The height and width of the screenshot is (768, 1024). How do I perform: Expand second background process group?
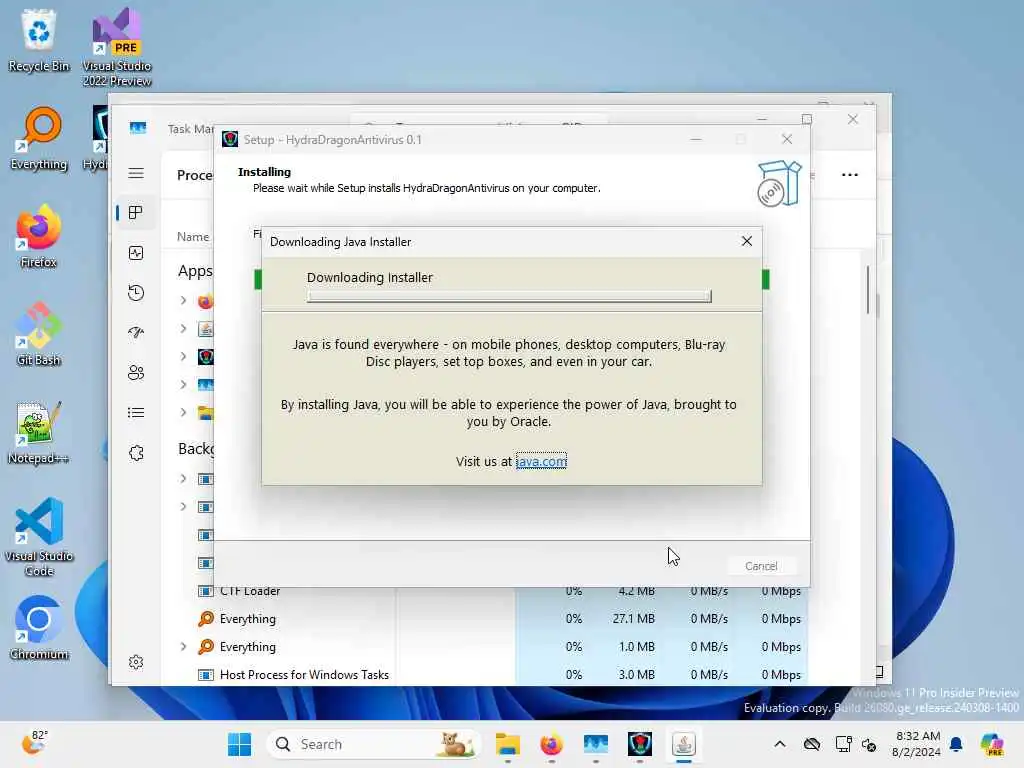coord(184,507)
